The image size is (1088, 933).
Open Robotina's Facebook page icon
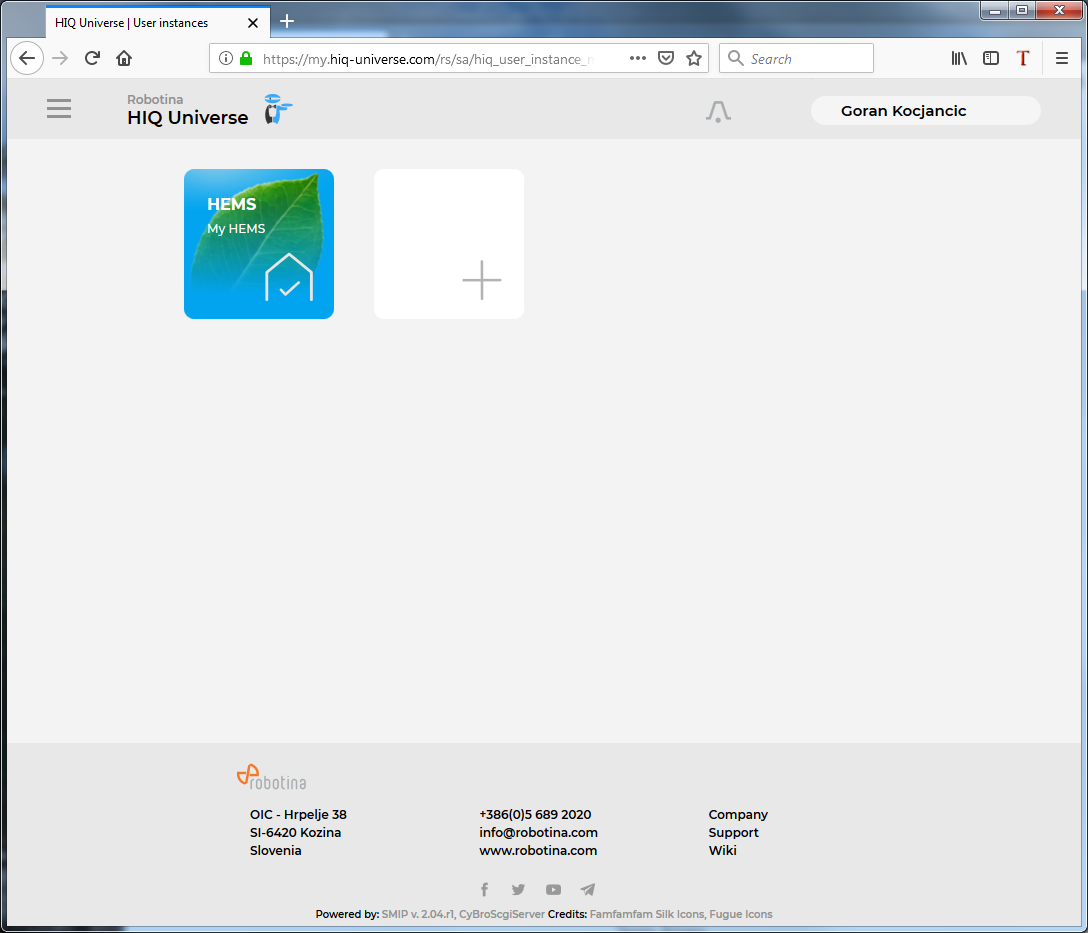tap(484, 889)
